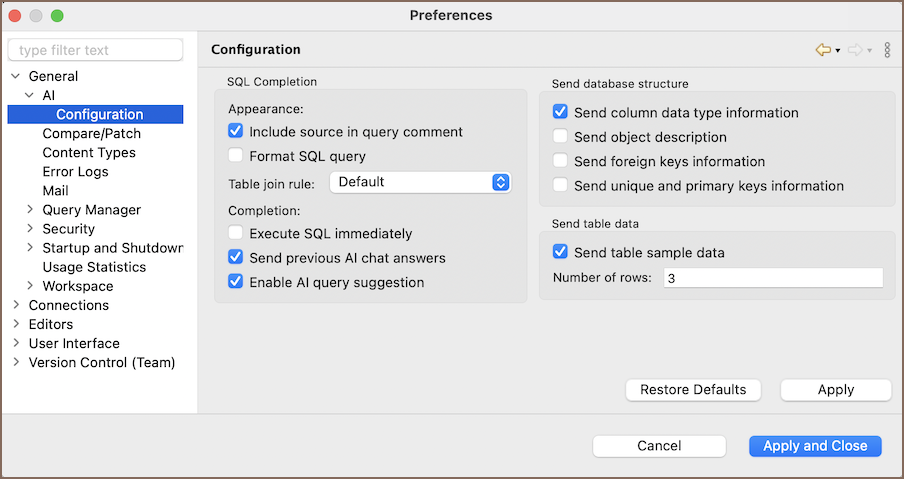Viewport: 904px width, 479px height.
Task: Toggle Include source in query comment
Action: coord(236,131)
